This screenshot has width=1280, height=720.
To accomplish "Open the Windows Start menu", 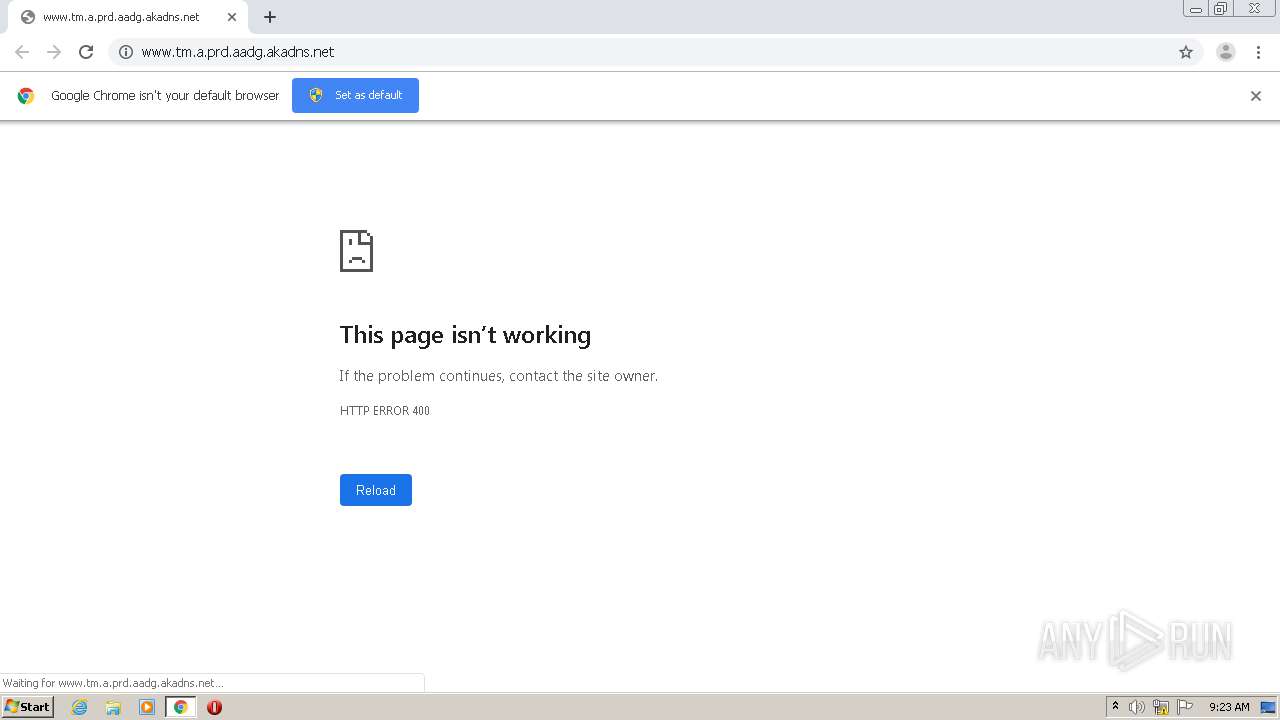I will click(x=27, y=707).
